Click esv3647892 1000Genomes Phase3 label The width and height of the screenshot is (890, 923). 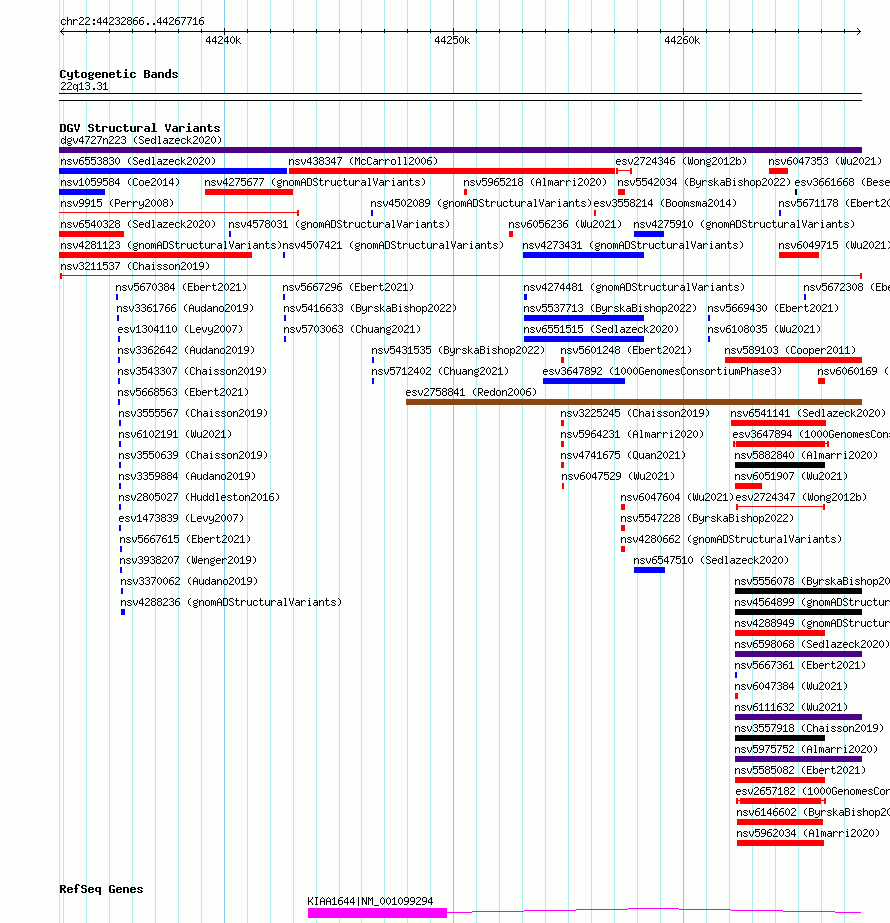click(x=662, y=371)
